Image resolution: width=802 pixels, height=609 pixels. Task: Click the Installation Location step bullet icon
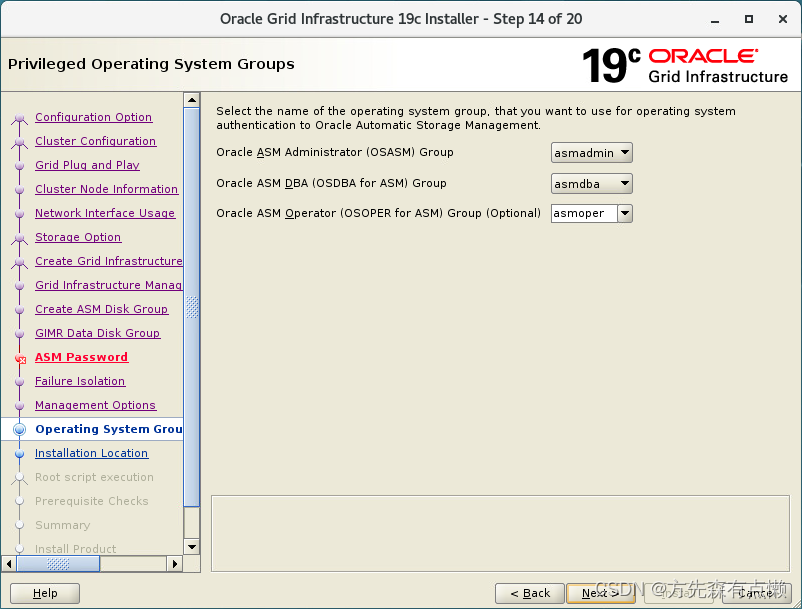point(19,454)
